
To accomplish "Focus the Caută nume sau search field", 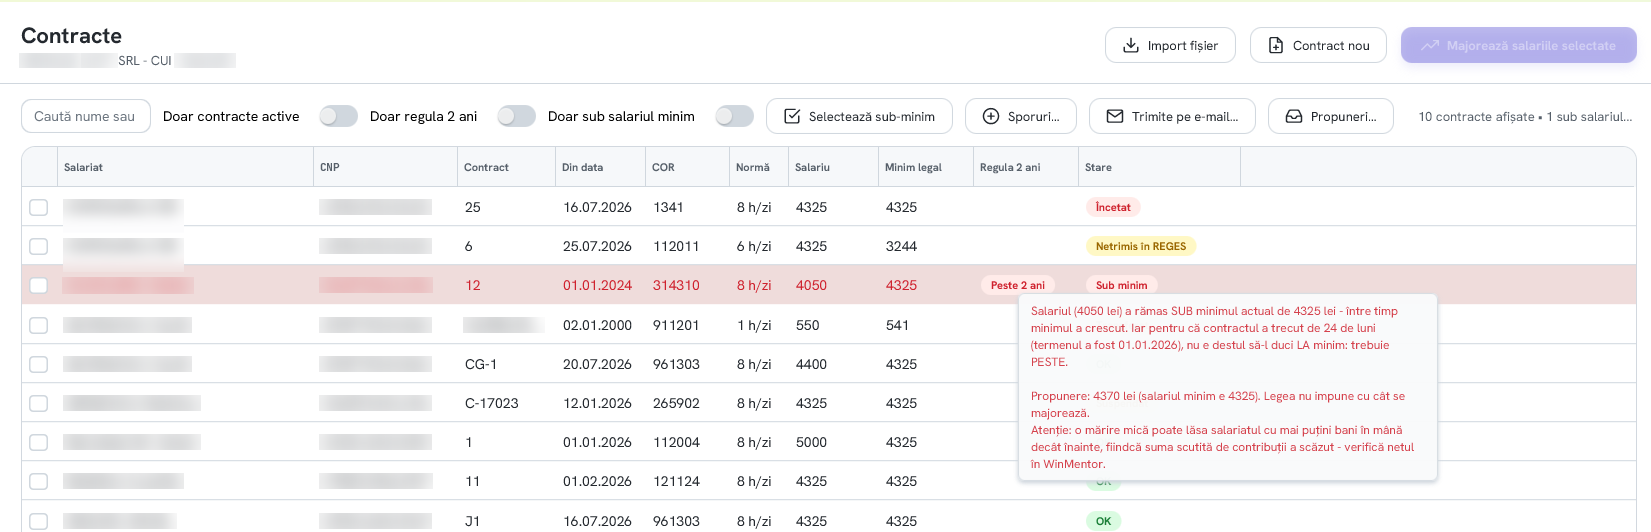I will point(86,116).
